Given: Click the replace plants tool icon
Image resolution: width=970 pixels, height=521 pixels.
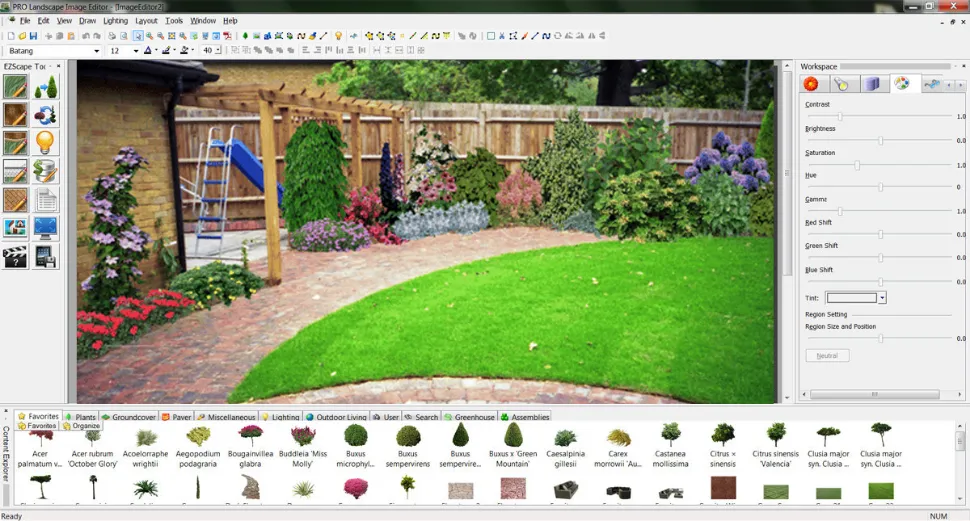Looking at the screenshot, I should (x=46, y=115).
